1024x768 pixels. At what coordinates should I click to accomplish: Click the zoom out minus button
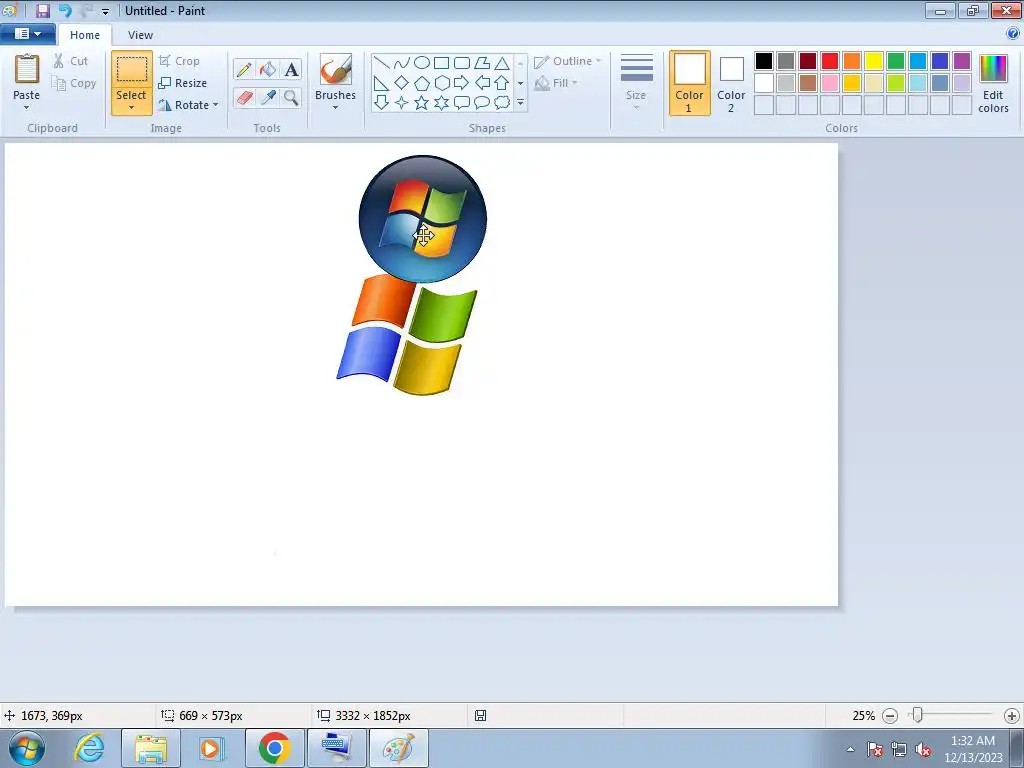tap(889, 716)
